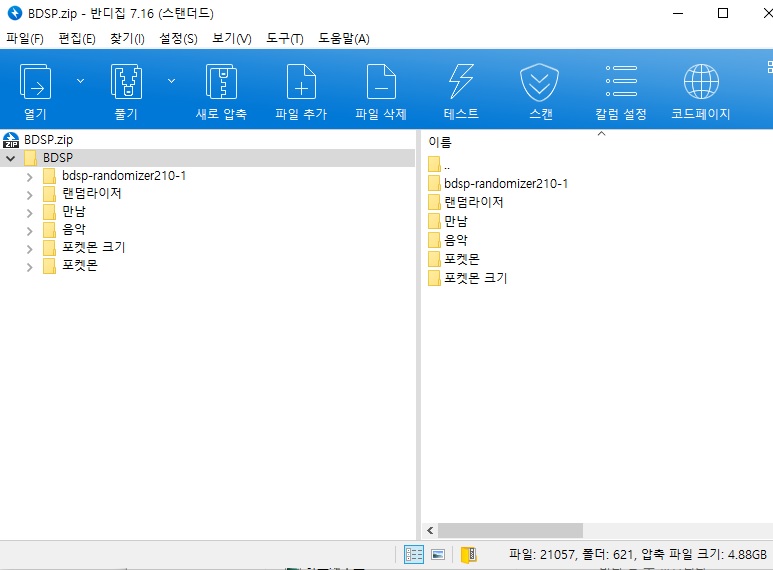Click the 파일 추가 (Add file) icon
The height and width of the screenshot is (570, 773).
coord(301,82)
